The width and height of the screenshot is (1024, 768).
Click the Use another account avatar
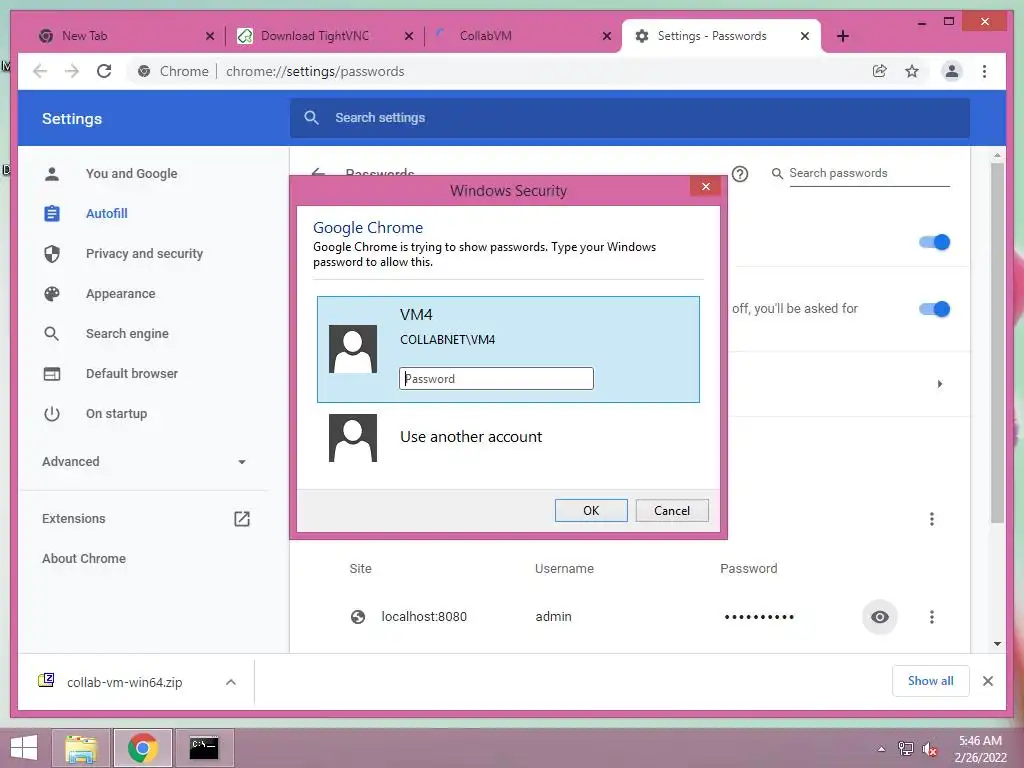353,438
